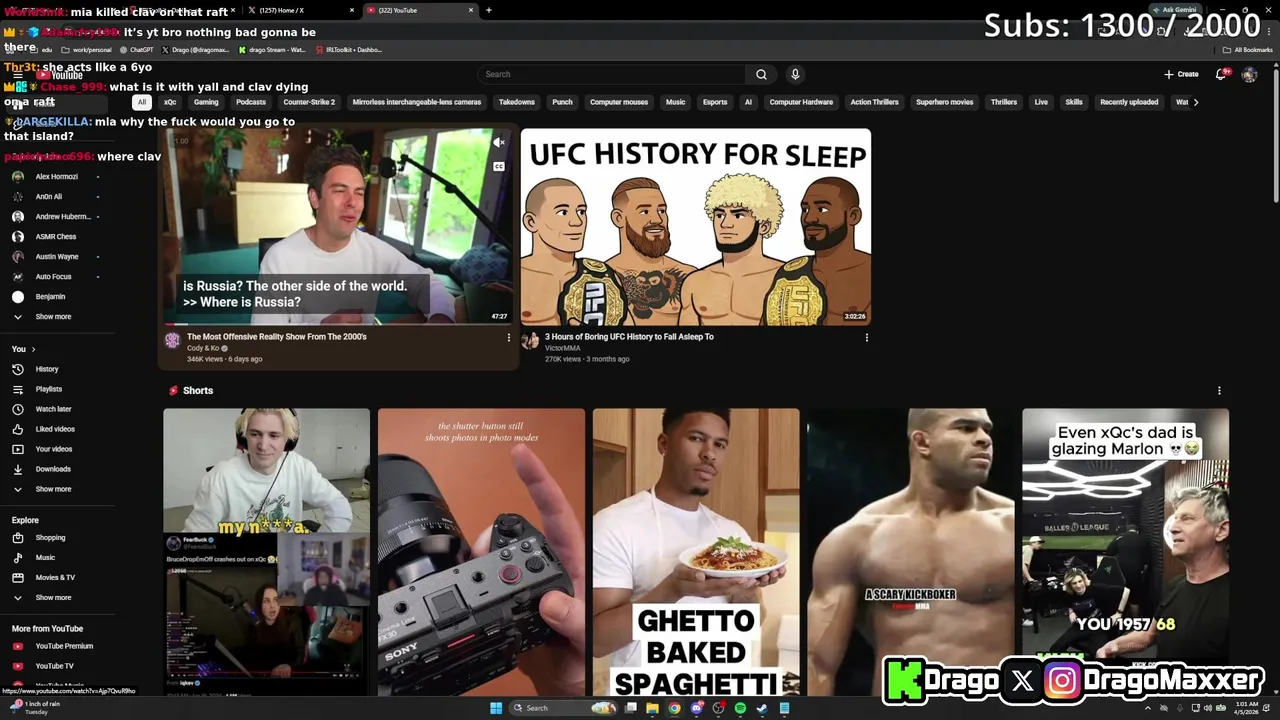This screenshot has height=720, width=1280.
Task: Open Spotify from the taskbar
Action: [x=740, y=708]
